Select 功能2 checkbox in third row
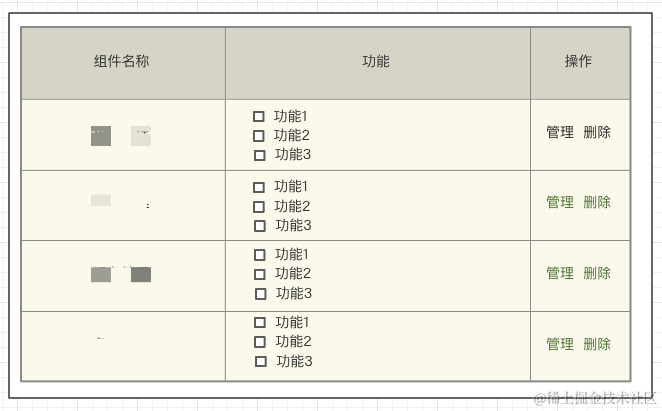662x411 pixels. pyautogui.click(x=260, y=274)
